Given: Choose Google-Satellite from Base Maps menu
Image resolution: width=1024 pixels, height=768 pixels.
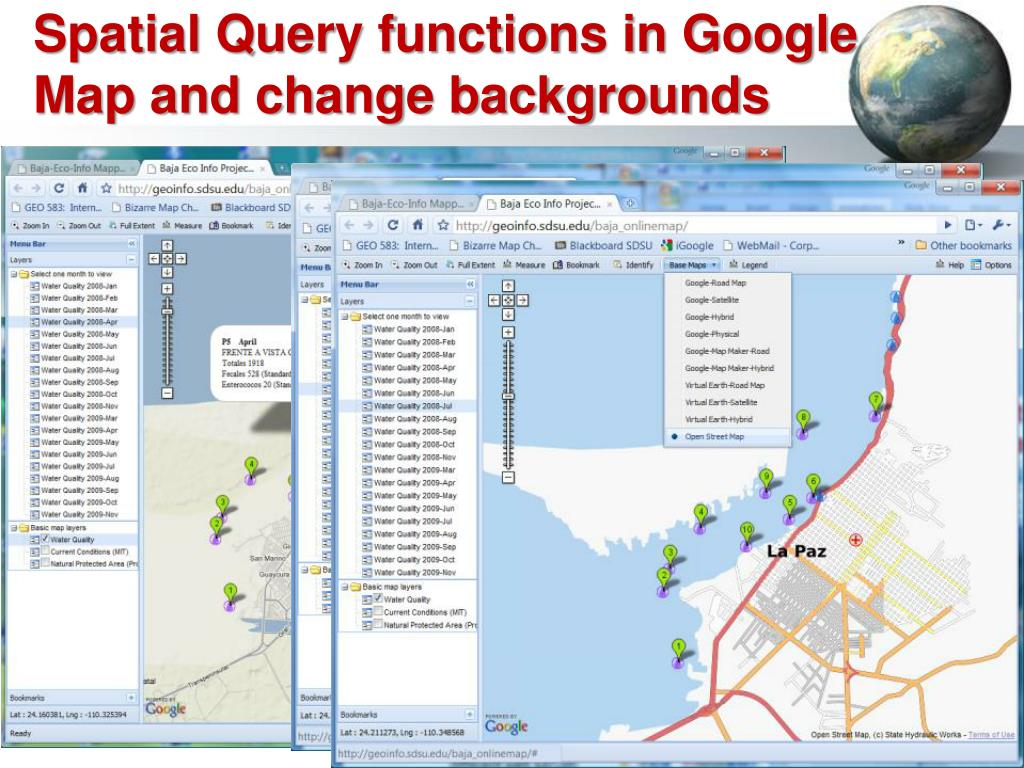Looking at the screenshot, I should point(711,300).
